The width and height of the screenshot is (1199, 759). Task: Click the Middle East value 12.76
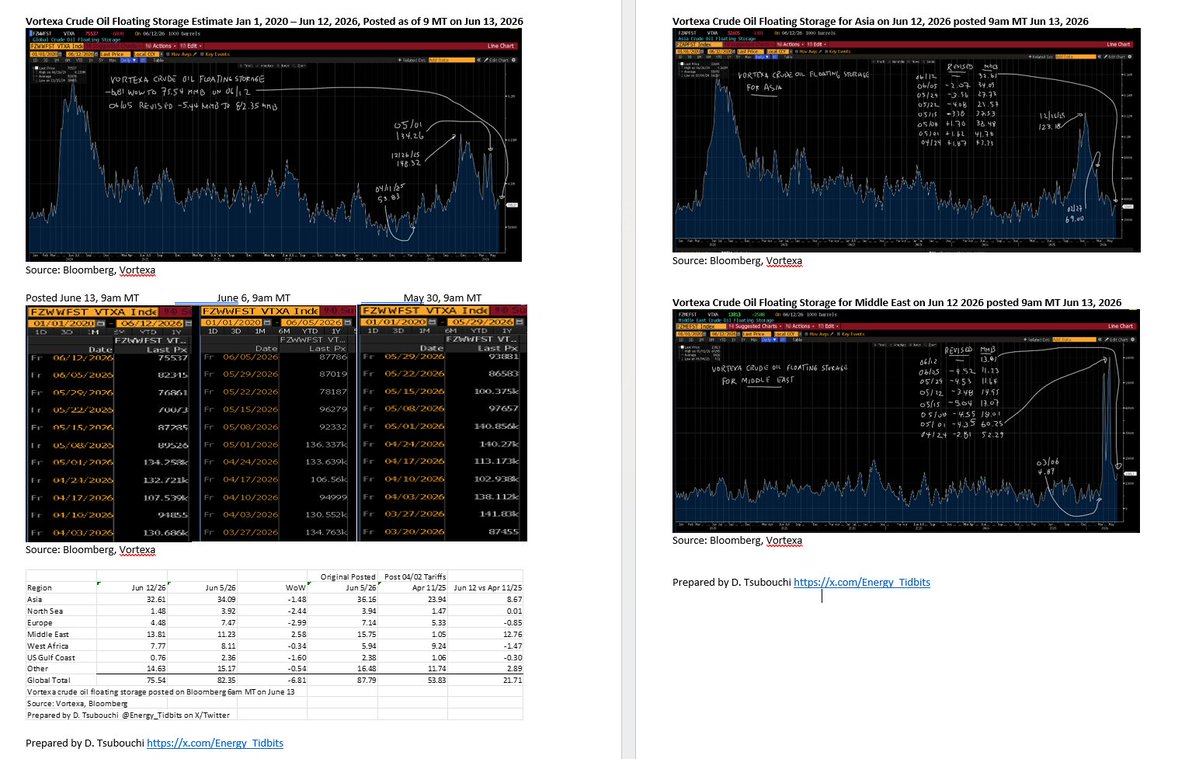tap(512, 634)
